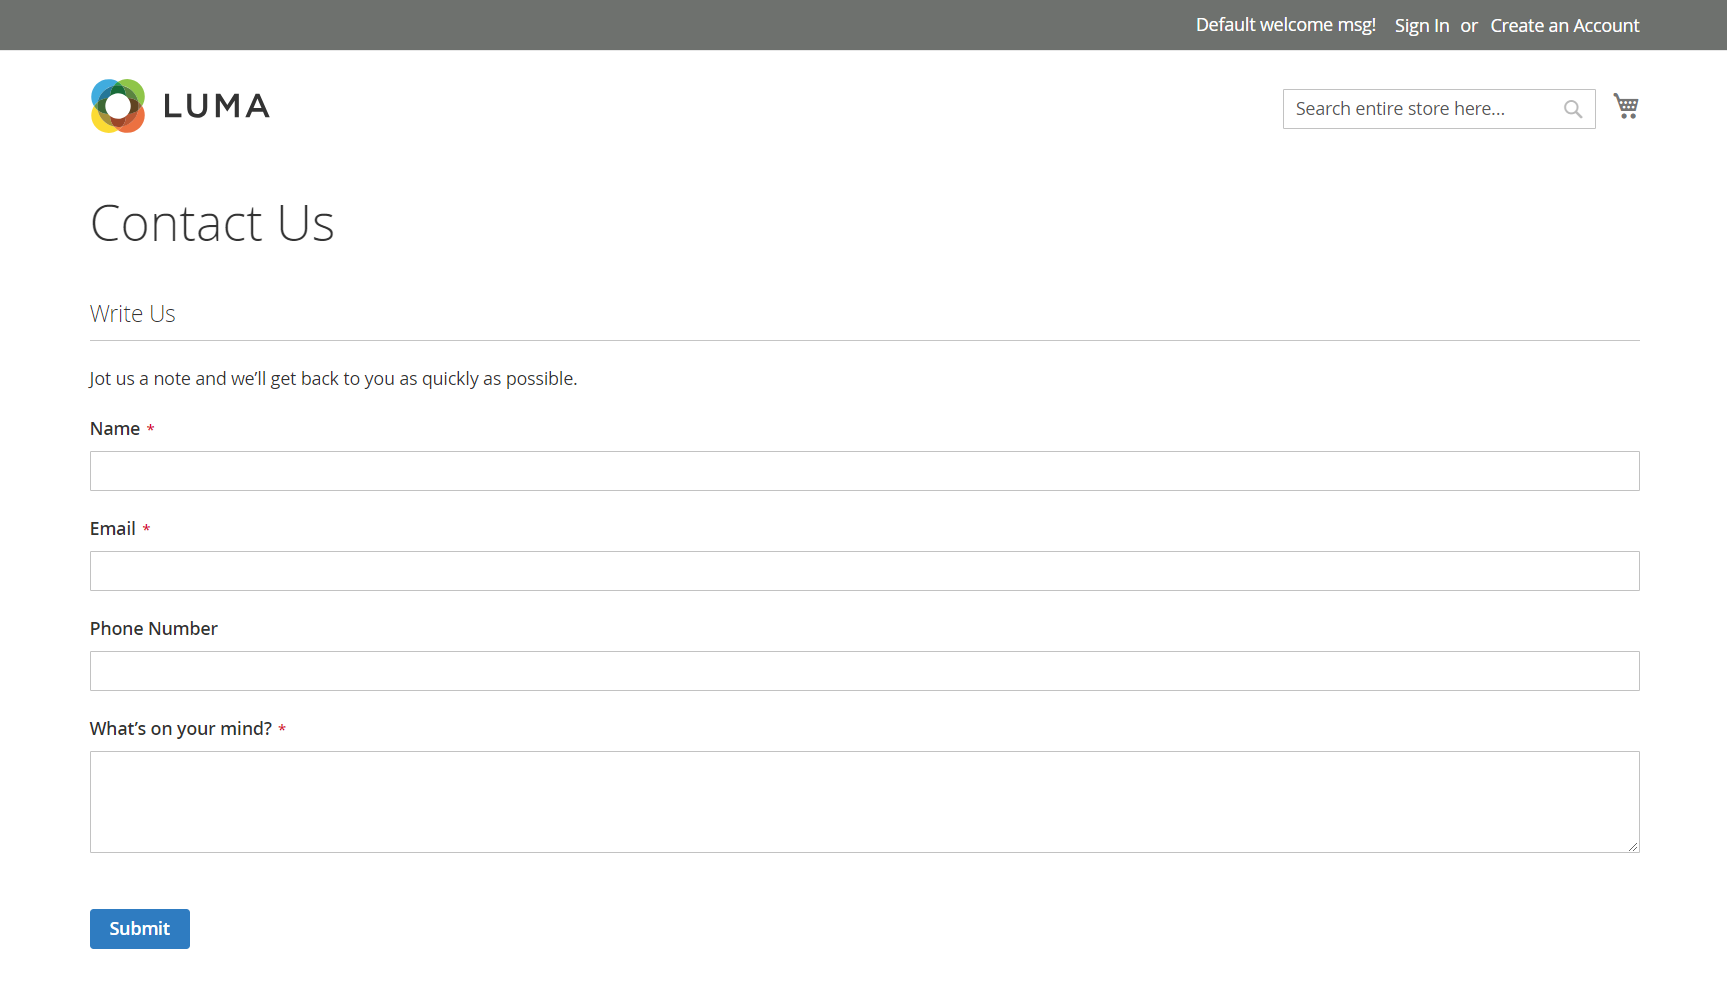Click the What's on your mind textarea
The width and height of the screenshot is (1727, 986).
pos(865,802)
